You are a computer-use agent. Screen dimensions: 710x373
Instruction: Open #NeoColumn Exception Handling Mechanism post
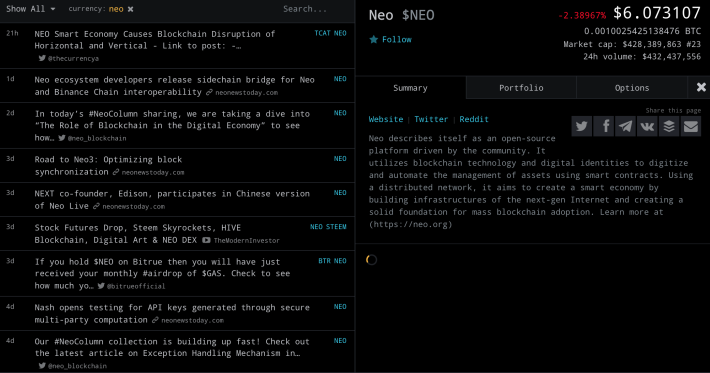tap(172, 347)
